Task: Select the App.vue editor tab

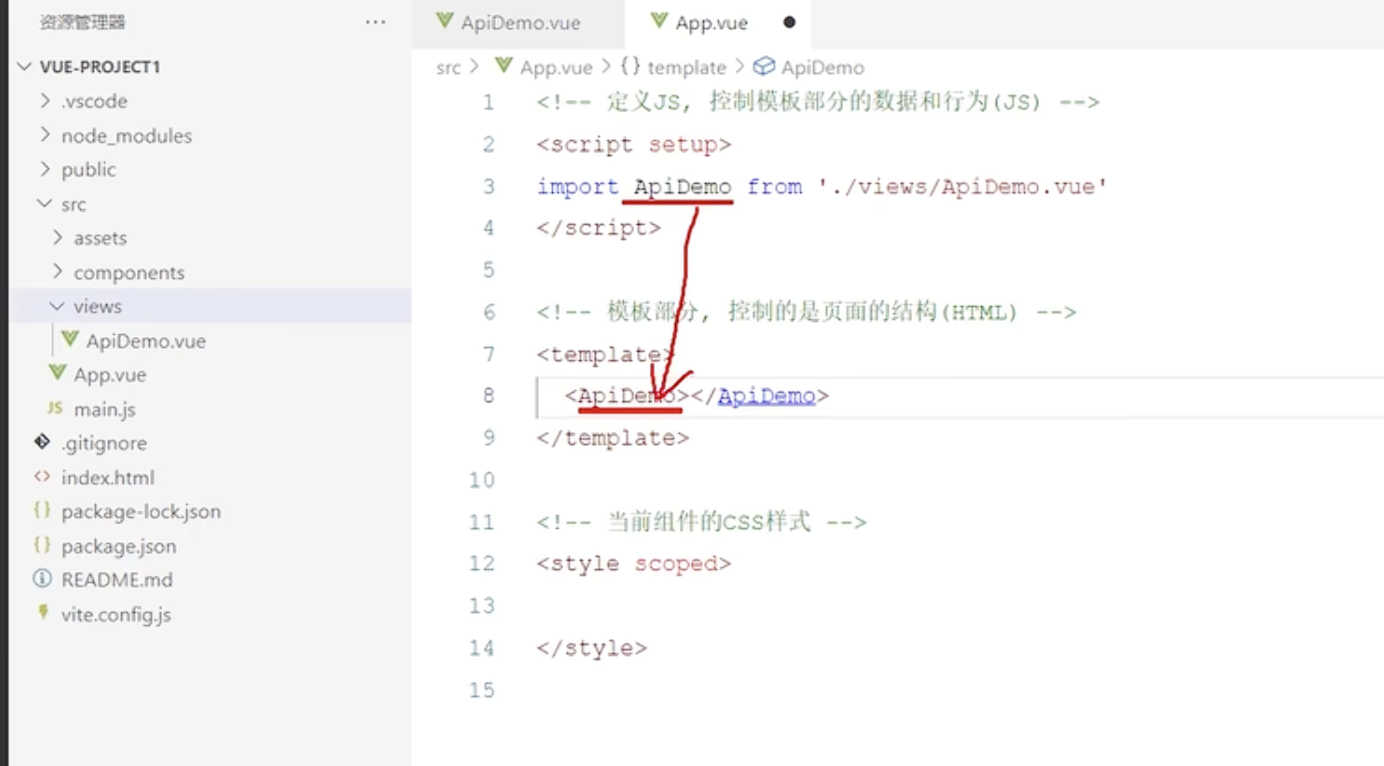Action: coord(710,23)
